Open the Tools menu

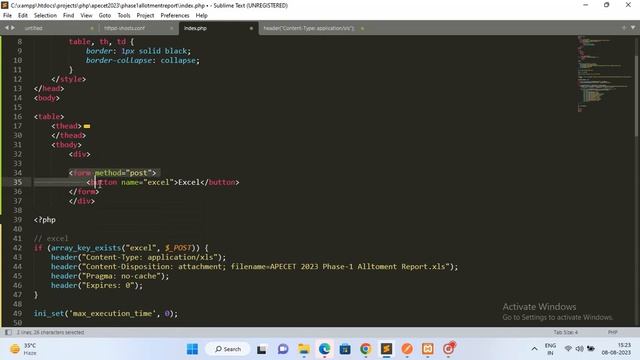(x=124, y=16)
